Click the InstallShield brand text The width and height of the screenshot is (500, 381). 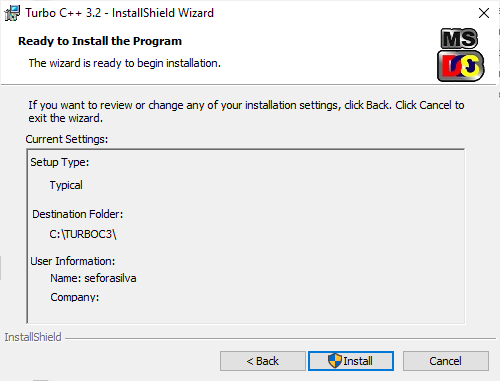tap(33, 337)
